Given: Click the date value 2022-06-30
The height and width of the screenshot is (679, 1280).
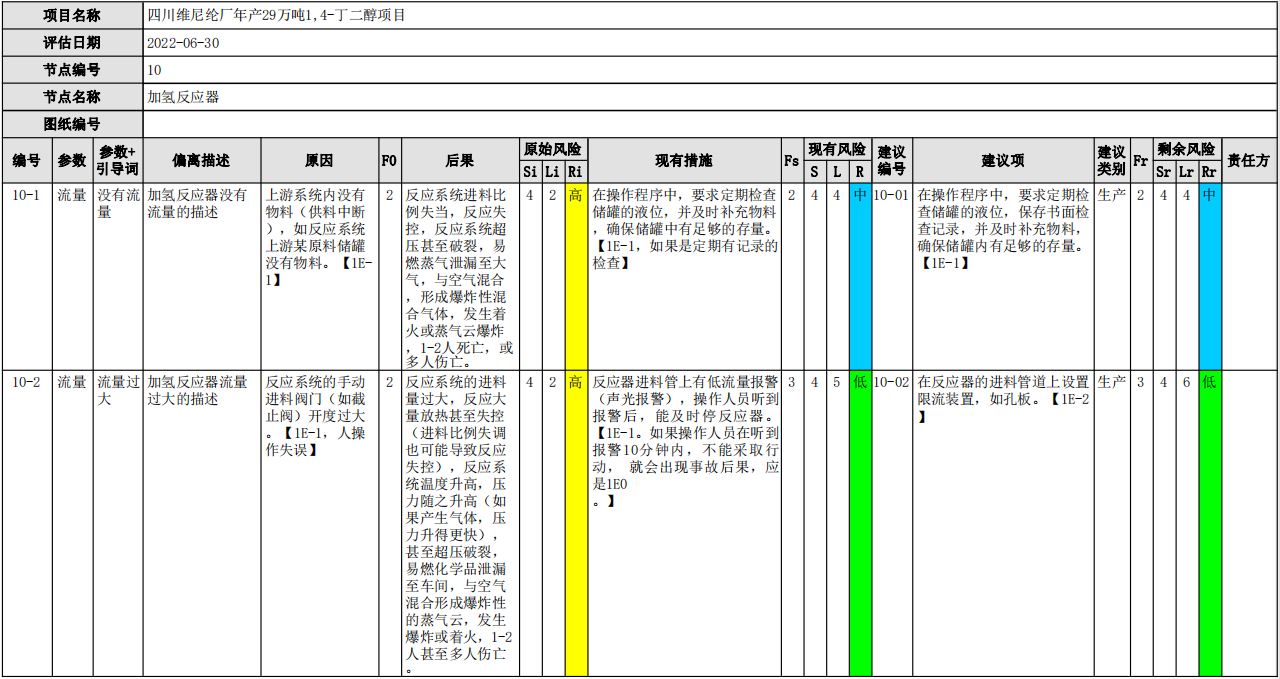Looking at the screenshot, I should (183, 43).
